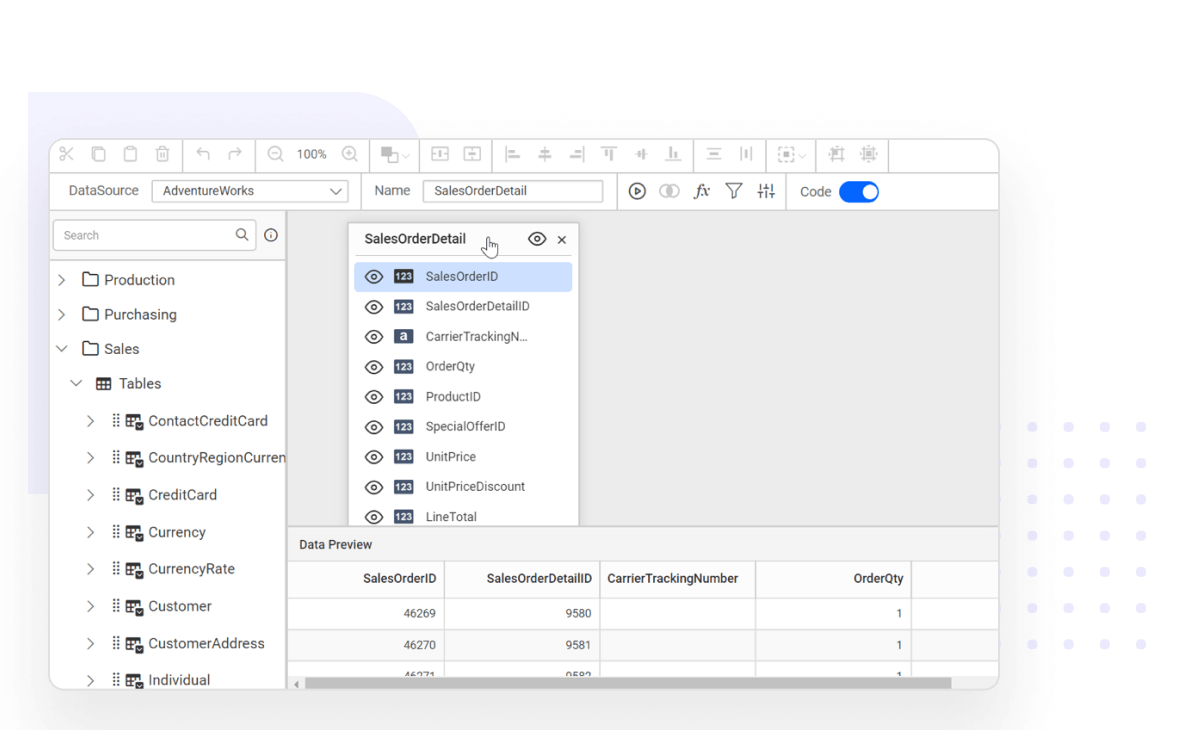Click the query Name text field
The image size is (1180, 730).
pos(512,191)
